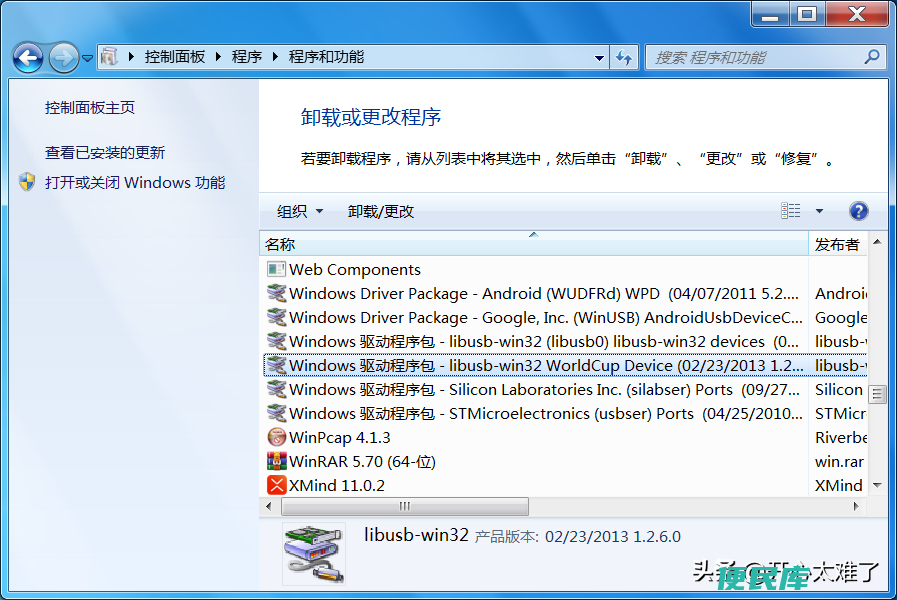The image size is (897, 600).
Task: Click shield icon beside Windows 功能
Action: click(x=27, y=182)
